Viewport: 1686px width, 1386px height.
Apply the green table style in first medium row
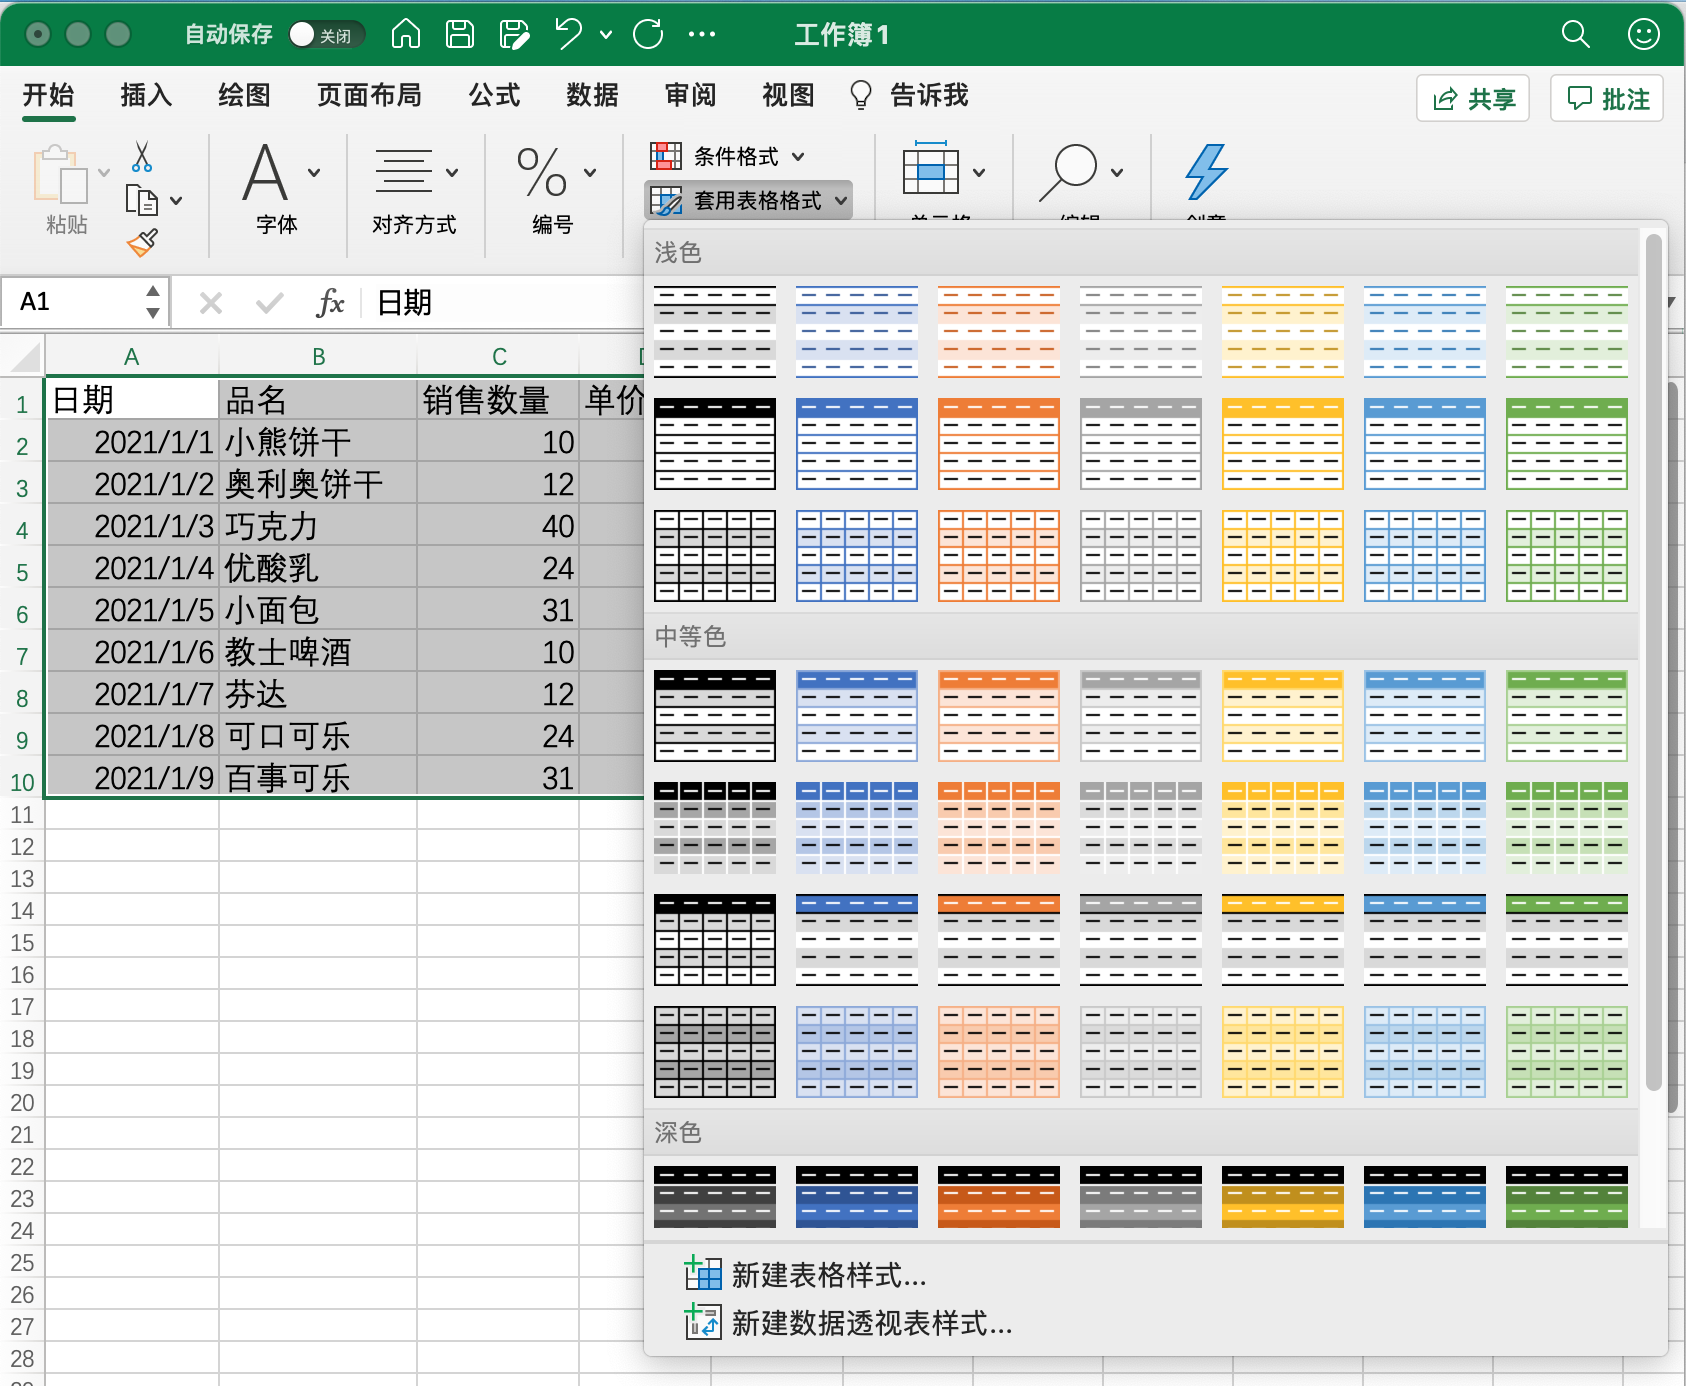pyautogui.click(x=1567, y=716)
